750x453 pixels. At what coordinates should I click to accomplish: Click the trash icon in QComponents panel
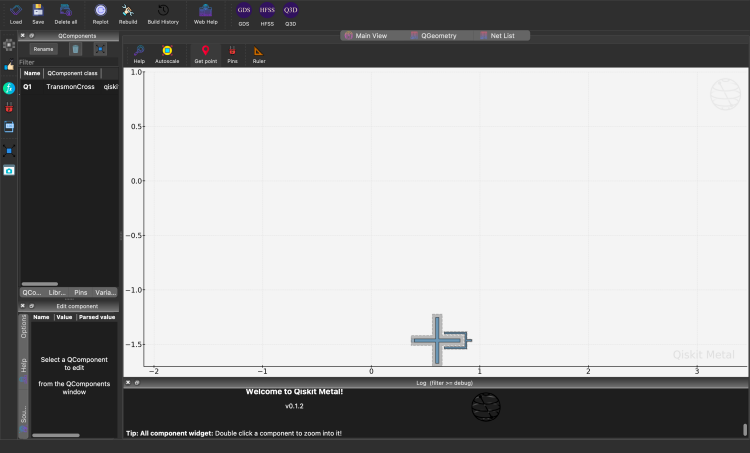tap(75, 49)
